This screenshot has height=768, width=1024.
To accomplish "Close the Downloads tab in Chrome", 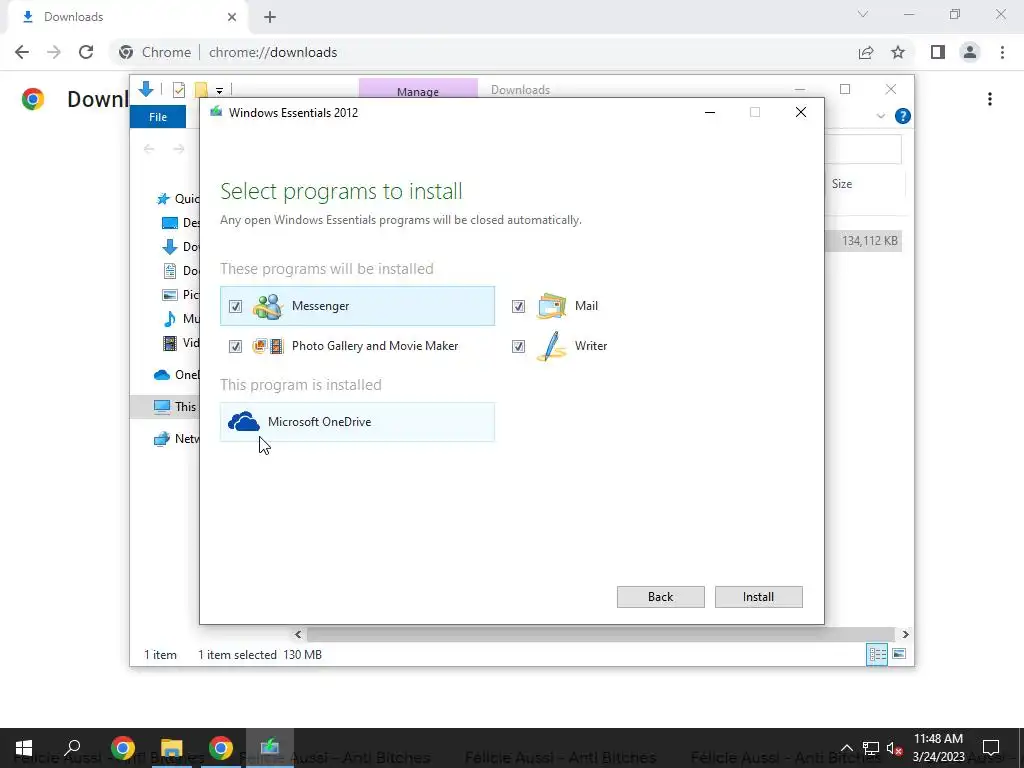I will point(232,17).
